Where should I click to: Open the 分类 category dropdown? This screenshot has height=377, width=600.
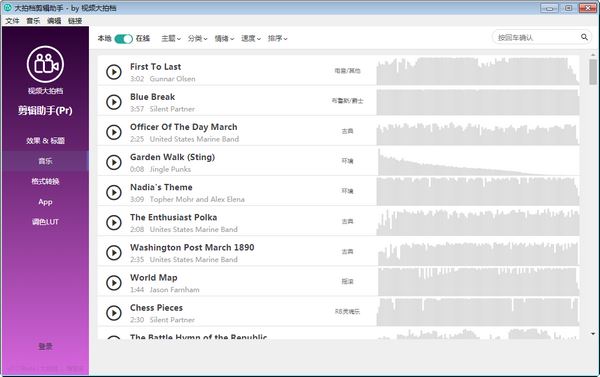[x=197, y=38]
